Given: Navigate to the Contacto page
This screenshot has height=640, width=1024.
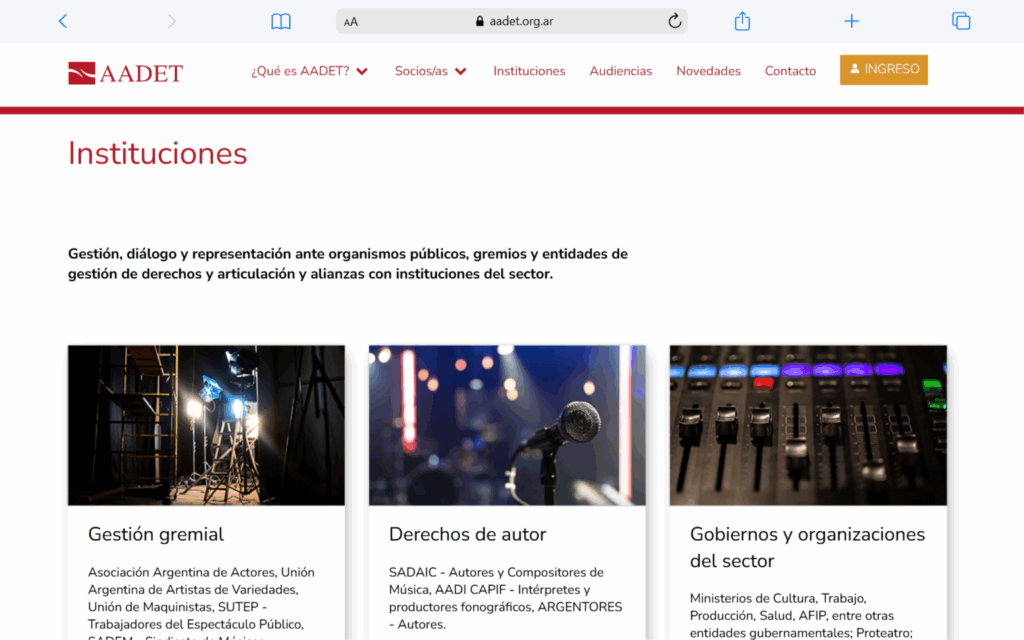Looking at the screenshot, I should [x=790, y=71].
